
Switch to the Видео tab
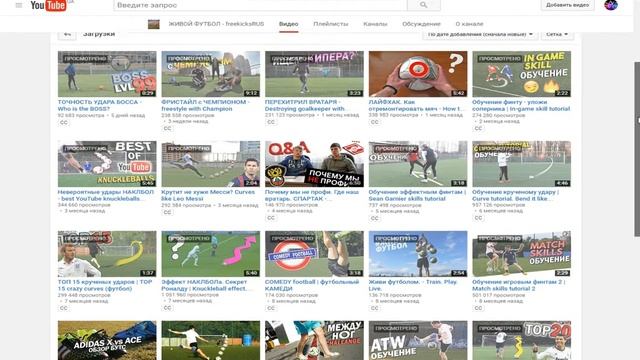289,24
